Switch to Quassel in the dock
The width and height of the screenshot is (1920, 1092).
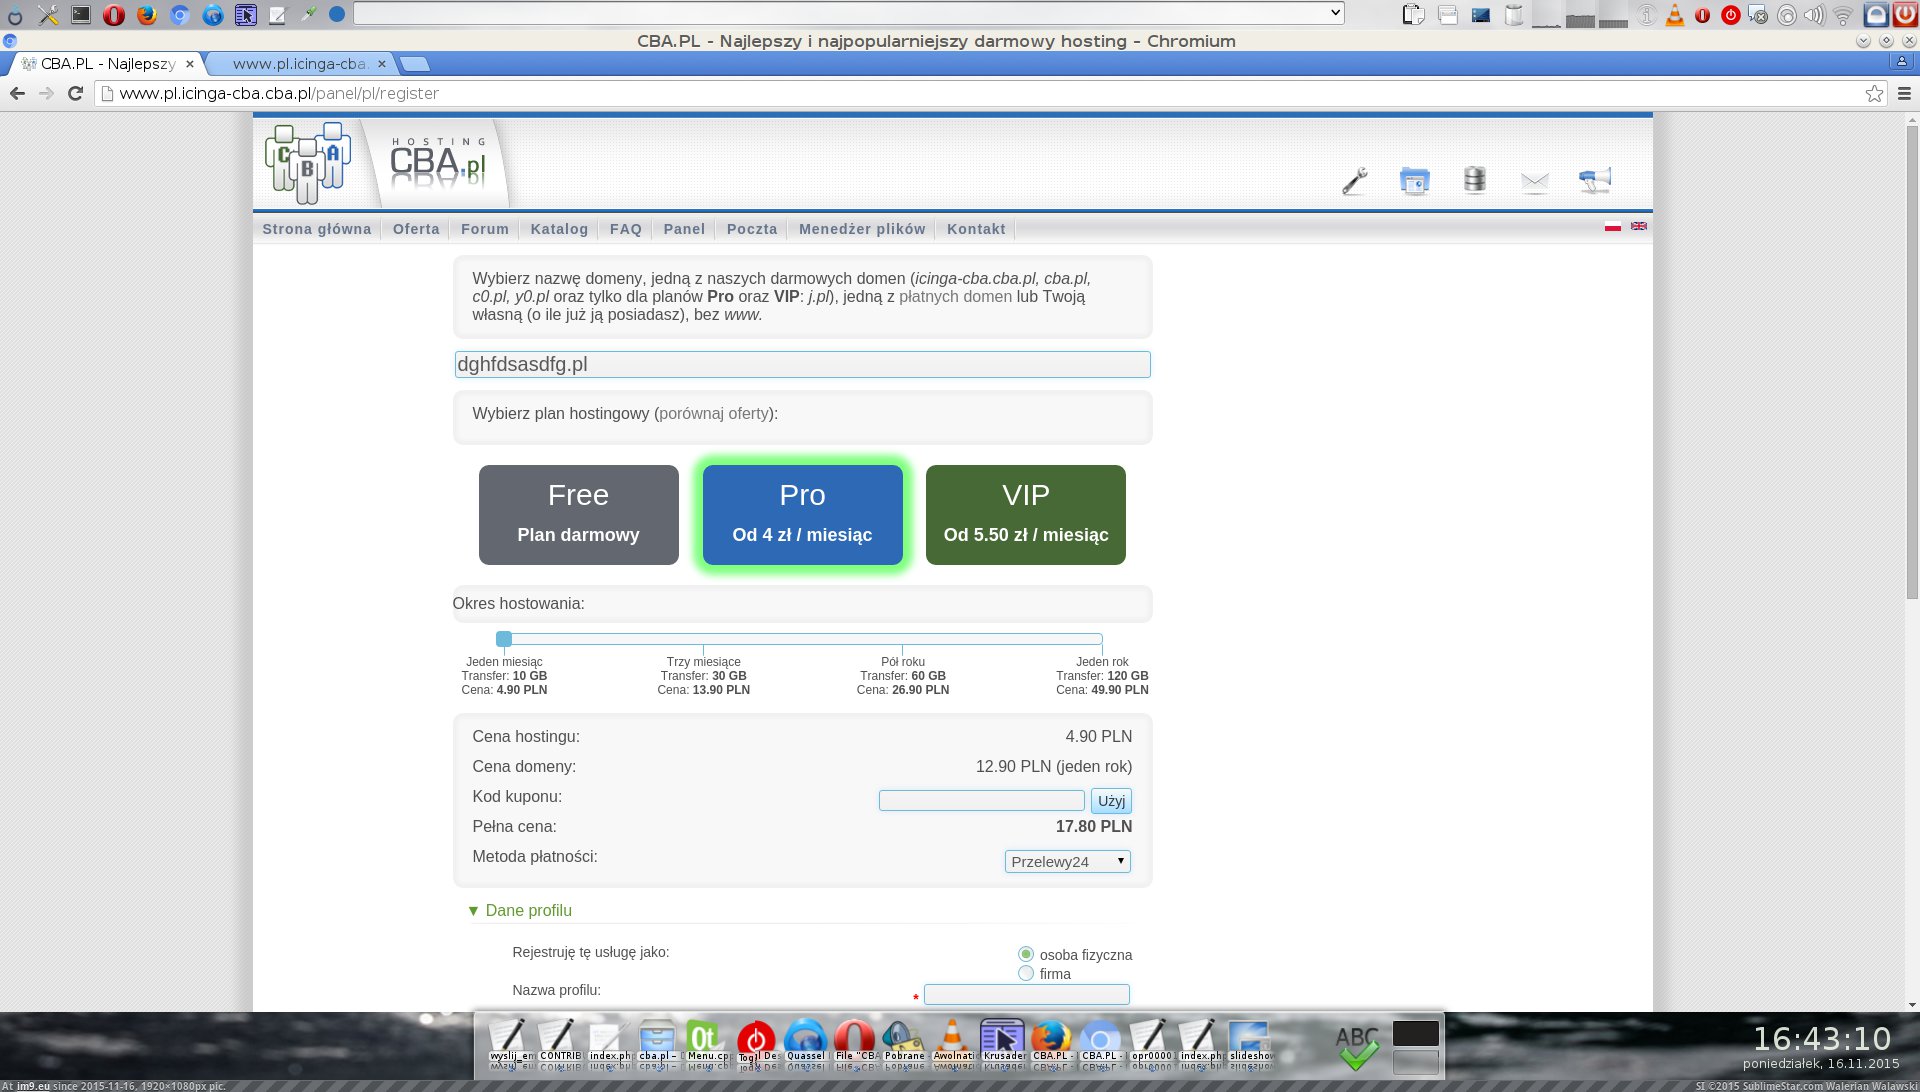click(x=805, y=1042)
